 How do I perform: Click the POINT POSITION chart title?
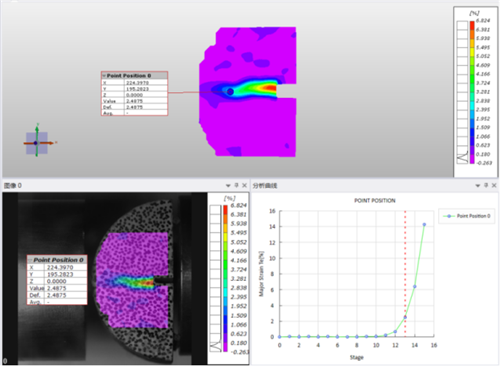375,200
